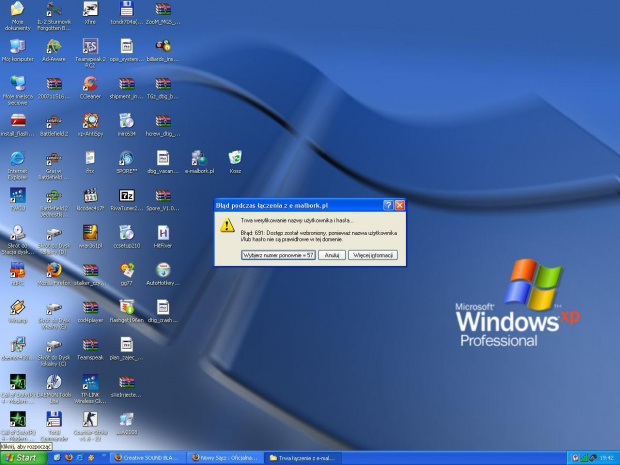620x465 pixels.
Task: Select the Ad-Aware shortcut
Action: (x=54, y=51)
